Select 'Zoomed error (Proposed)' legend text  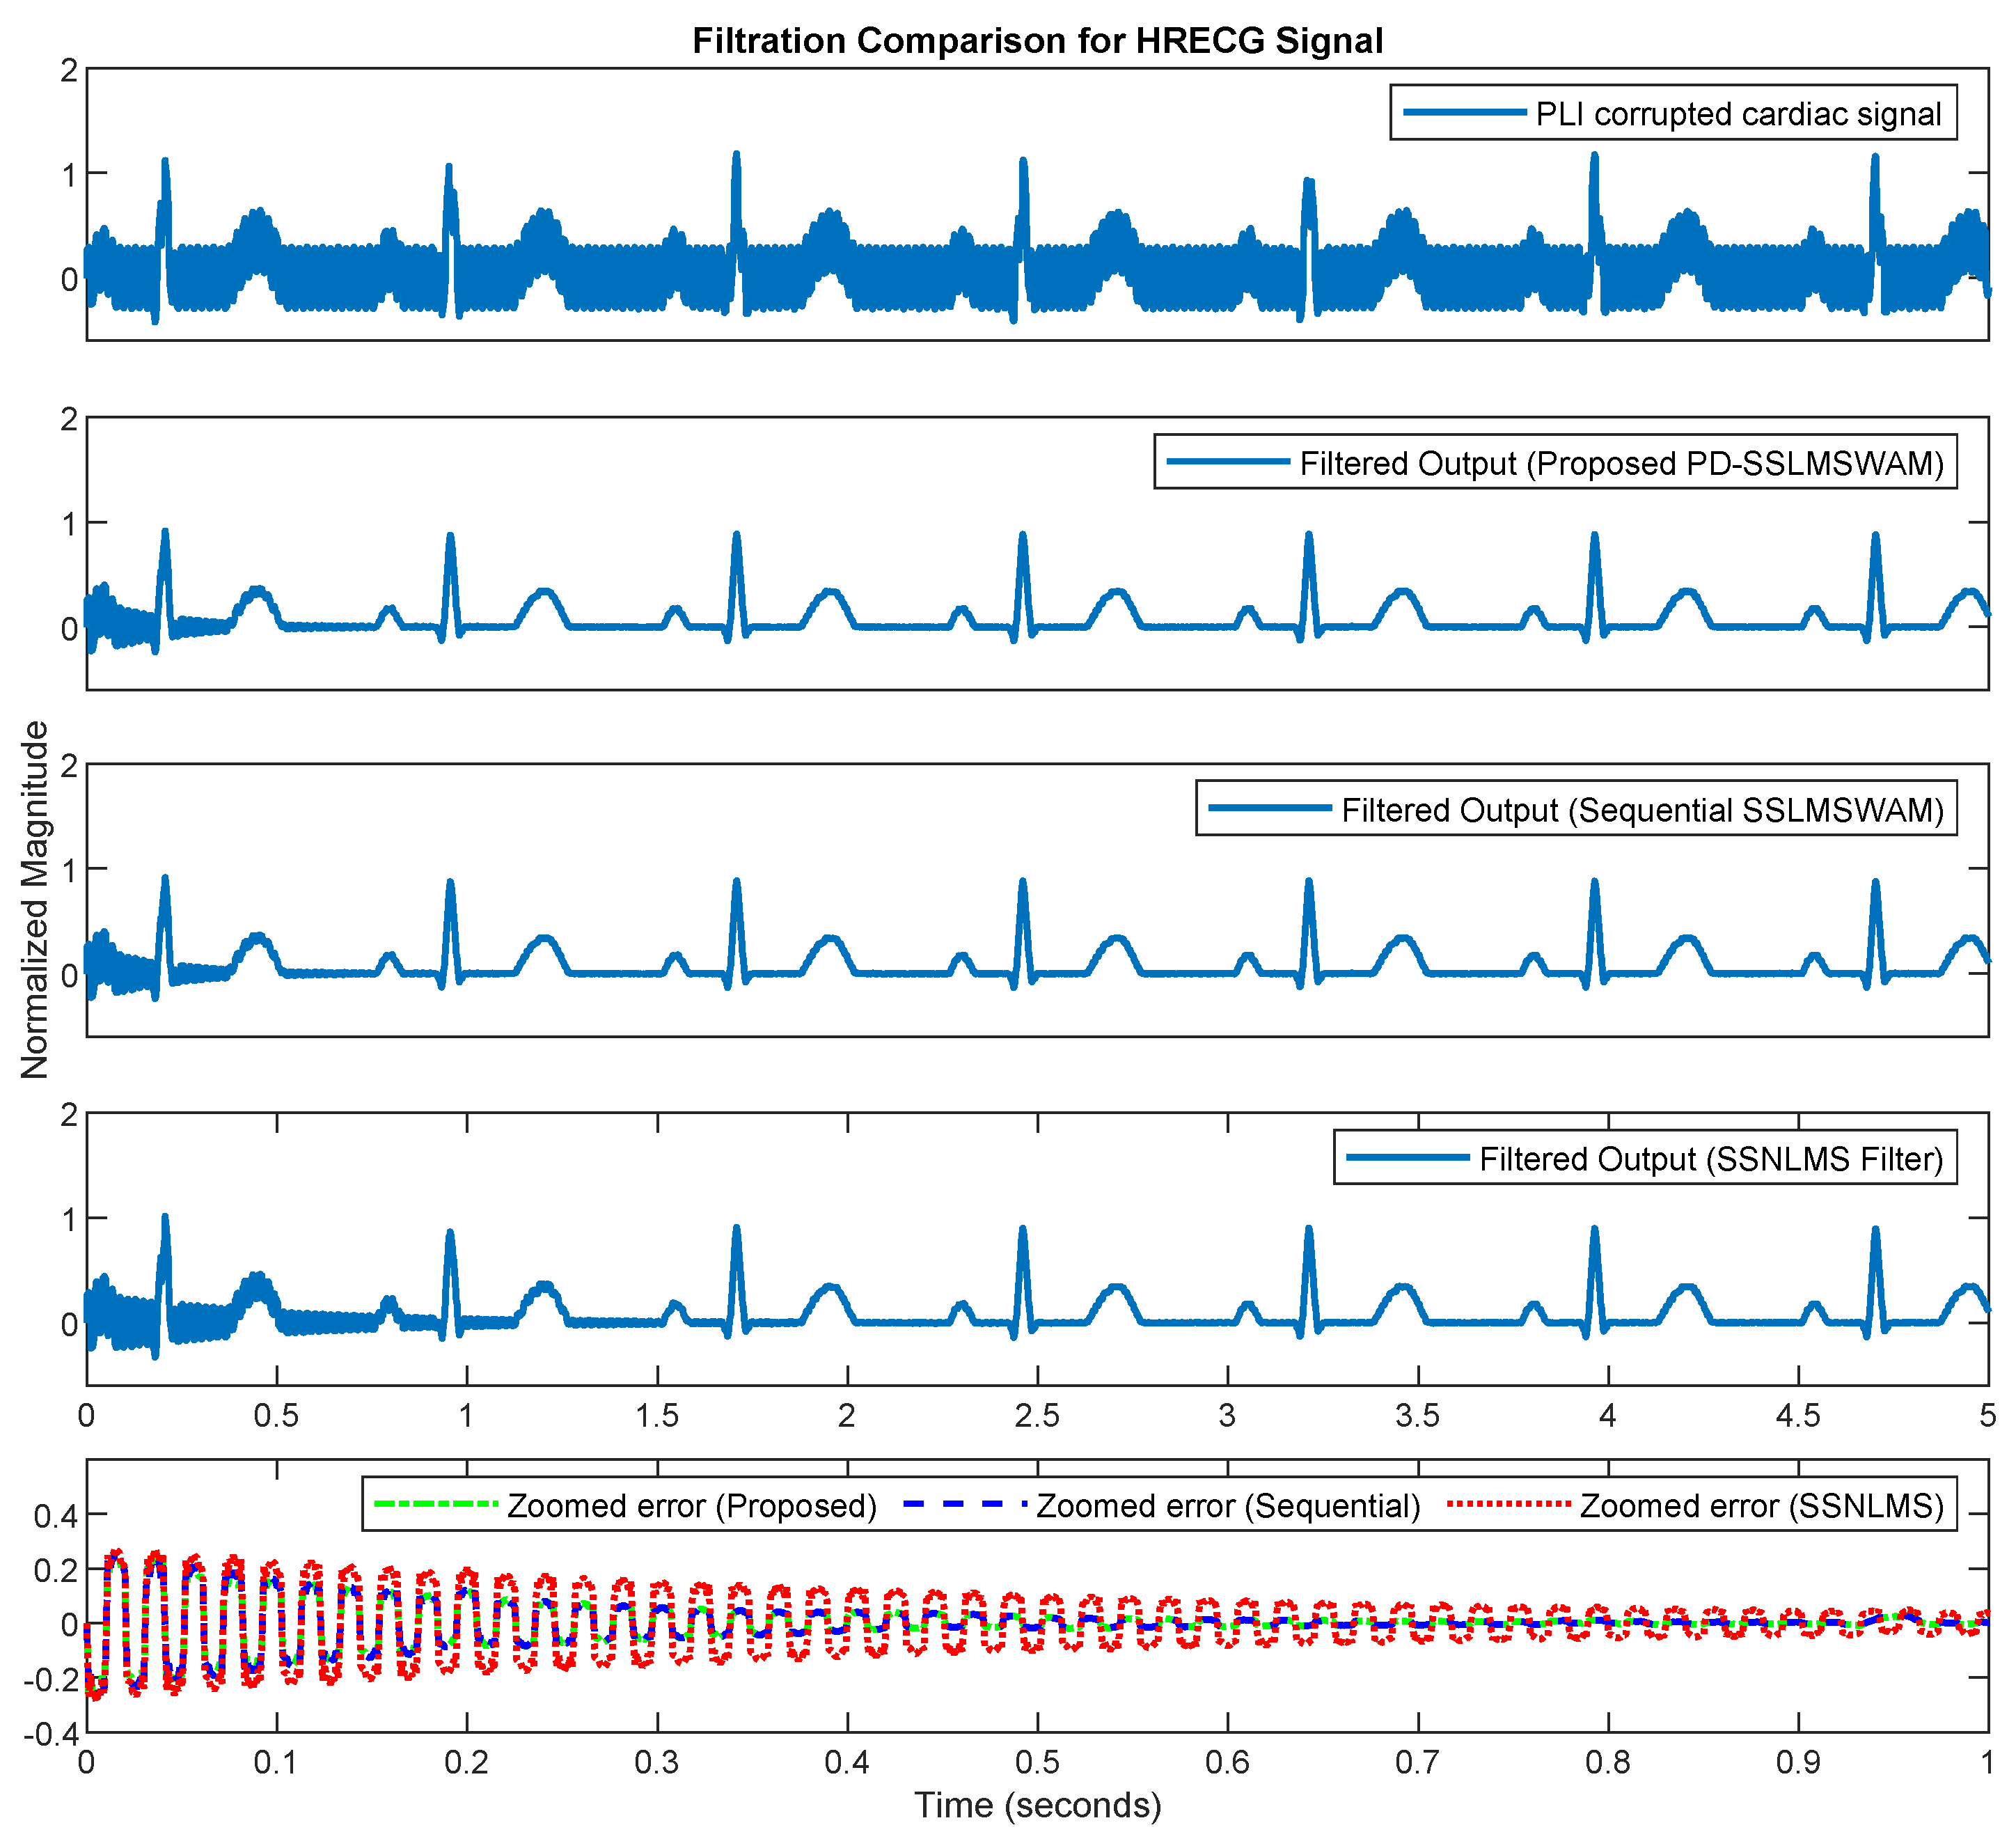pos(692,1506)
